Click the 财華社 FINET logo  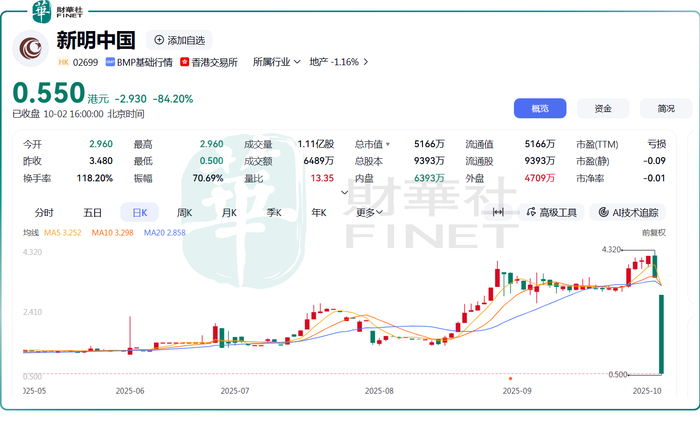click(x=58, y=11)
